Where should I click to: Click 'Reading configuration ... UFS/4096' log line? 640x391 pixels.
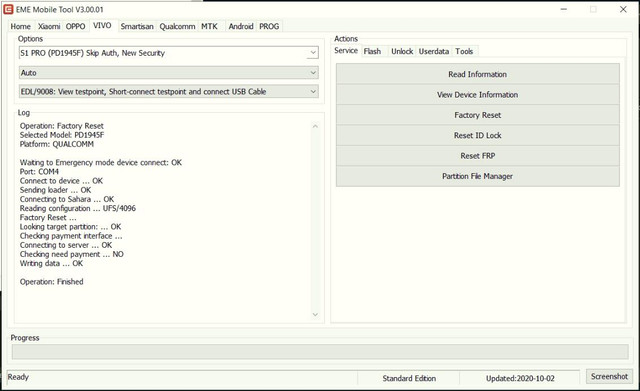coord(78,208)
